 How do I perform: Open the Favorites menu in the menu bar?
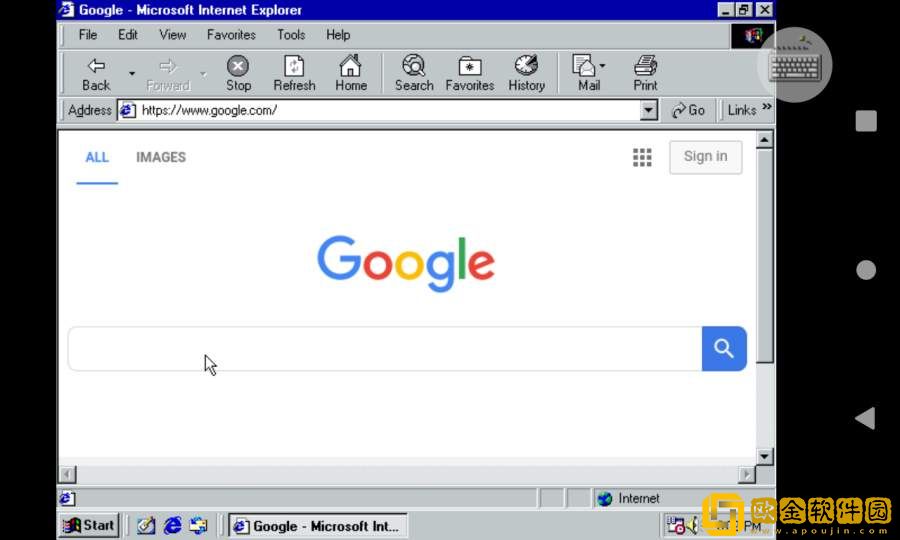(x=231, y=35)
